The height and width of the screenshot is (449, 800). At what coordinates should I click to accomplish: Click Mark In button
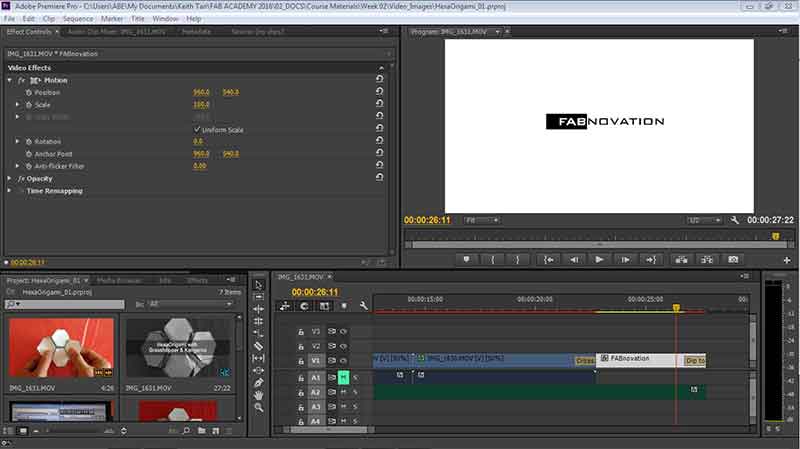492,260
